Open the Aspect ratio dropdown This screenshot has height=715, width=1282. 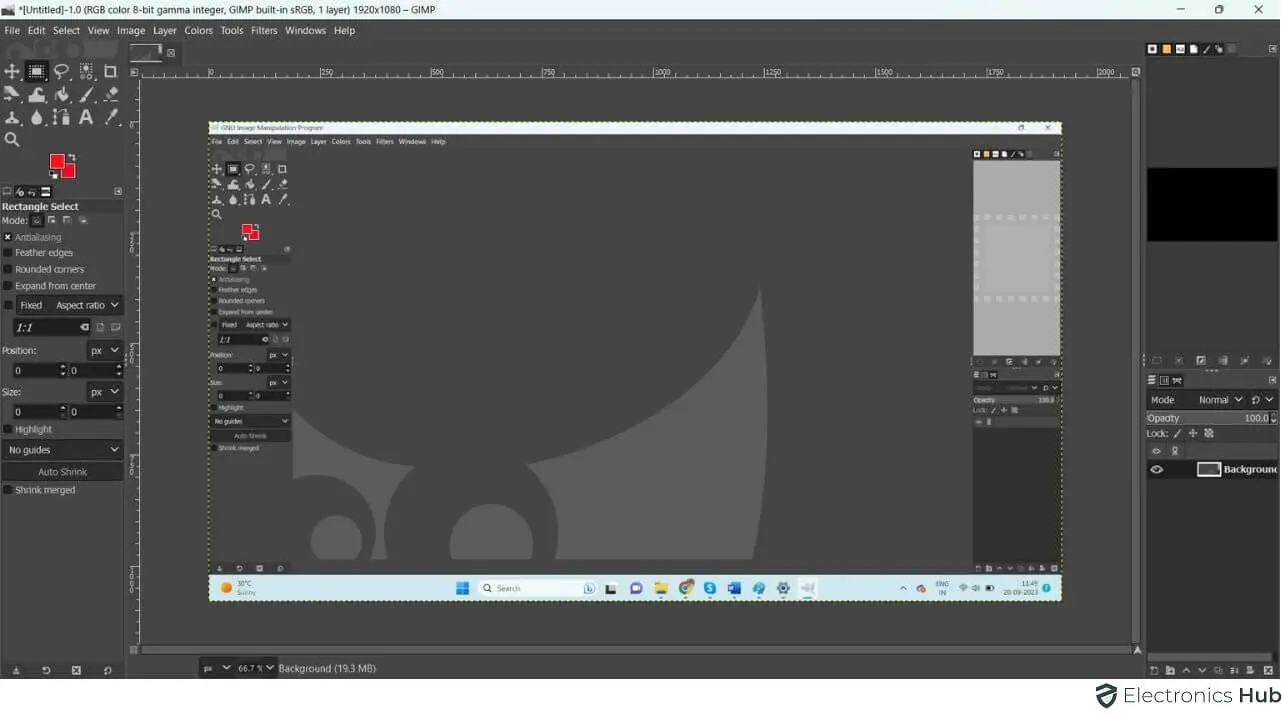point(87,305)
